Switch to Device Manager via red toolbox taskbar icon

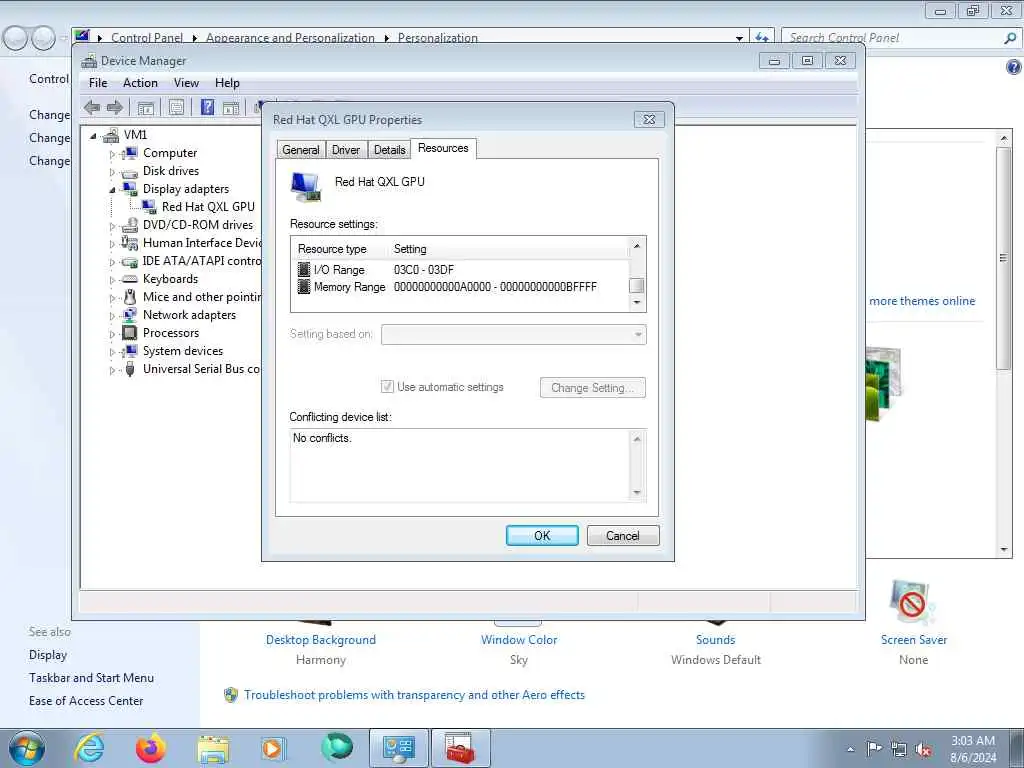click(x=460, y=748)
